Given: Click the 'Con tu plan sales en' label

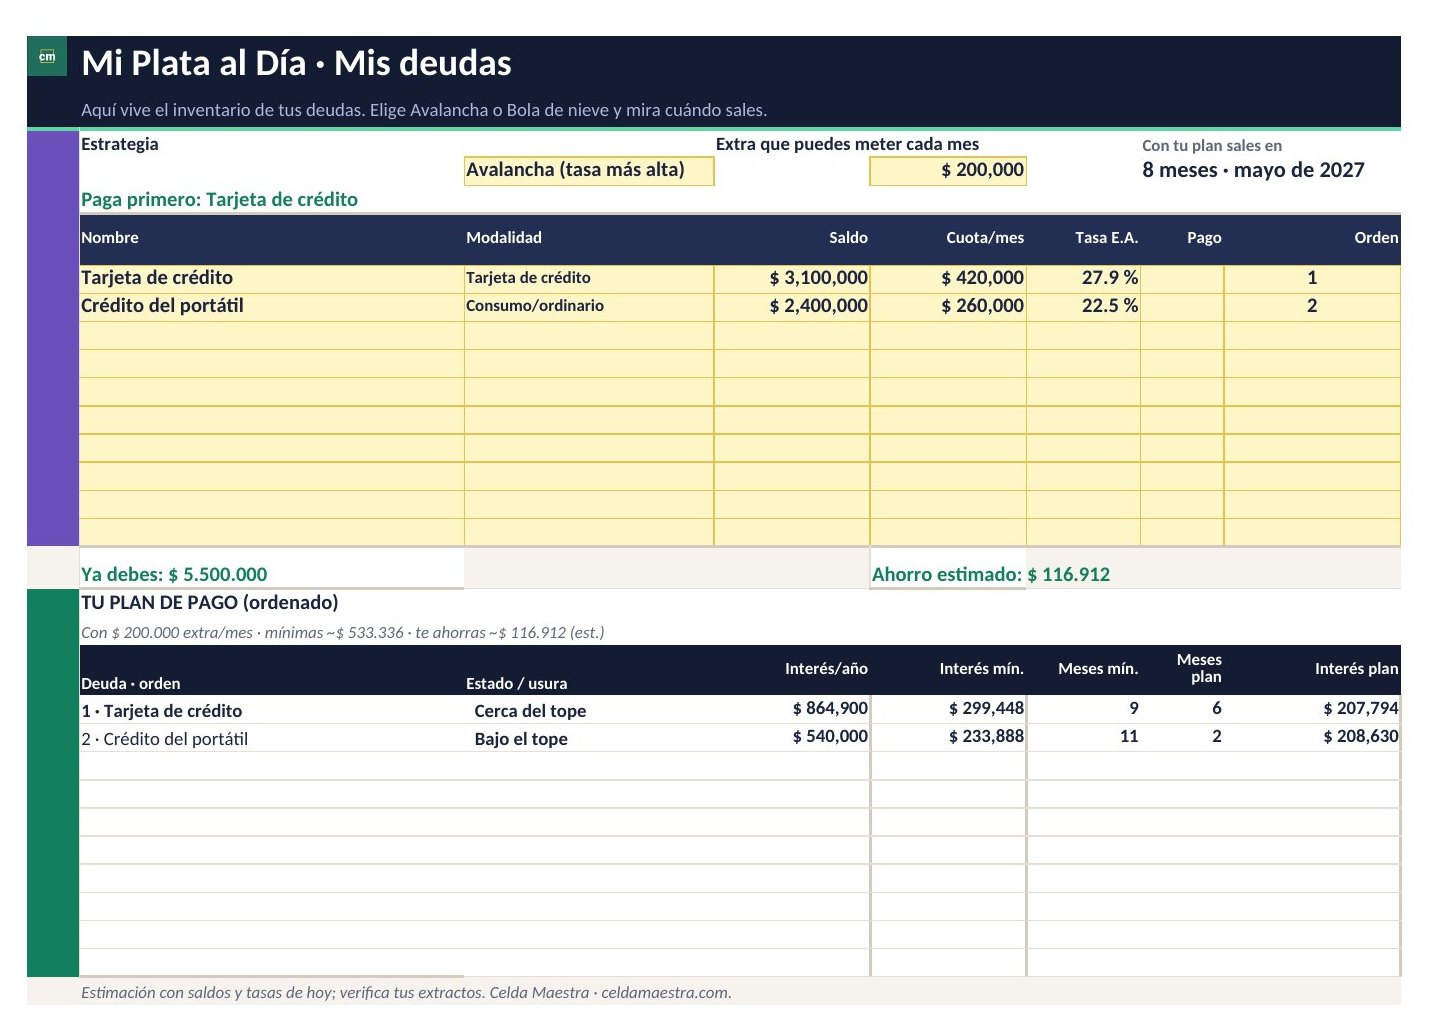Looking at the screenshot, I should pyautogui.click(x=1212, y=145).
